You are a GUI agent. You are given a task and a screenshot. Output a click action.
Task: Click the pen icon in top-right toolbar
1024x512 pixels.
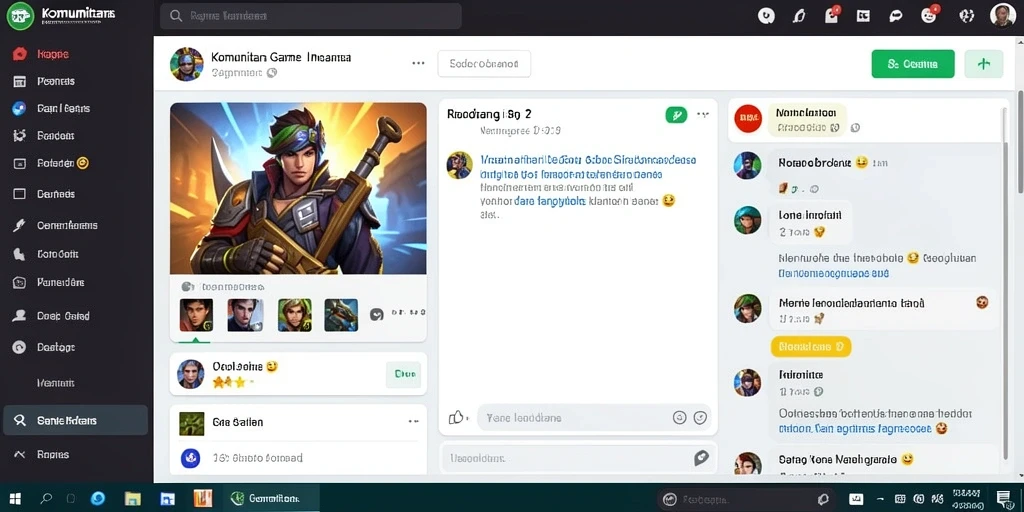799,16
